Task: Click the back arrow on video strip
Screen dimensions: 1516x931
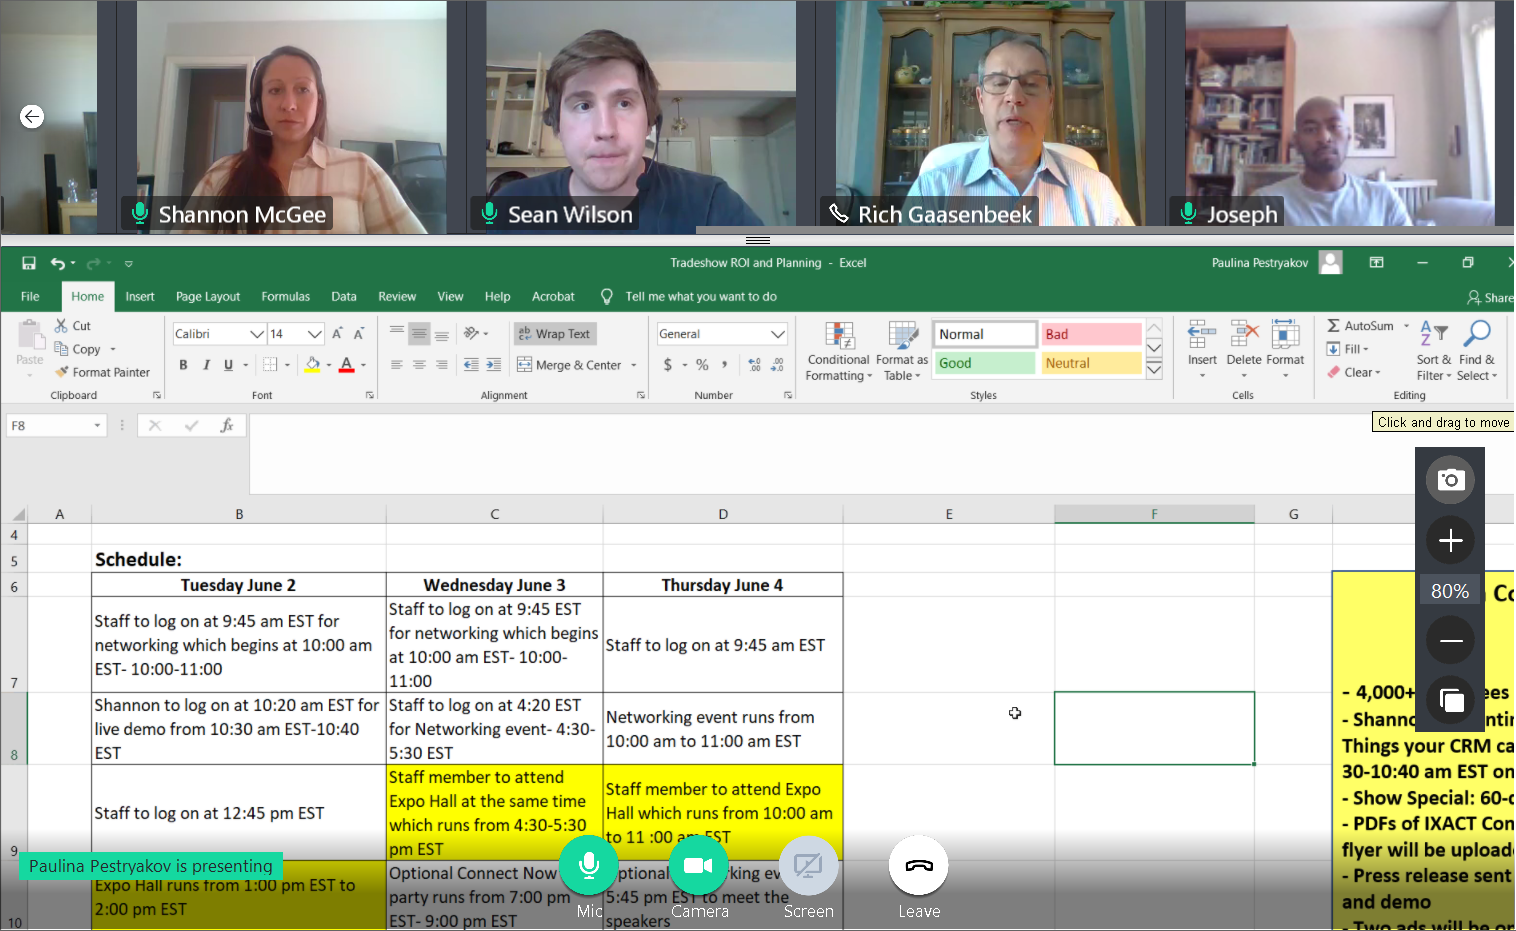Action: (32, 117)
